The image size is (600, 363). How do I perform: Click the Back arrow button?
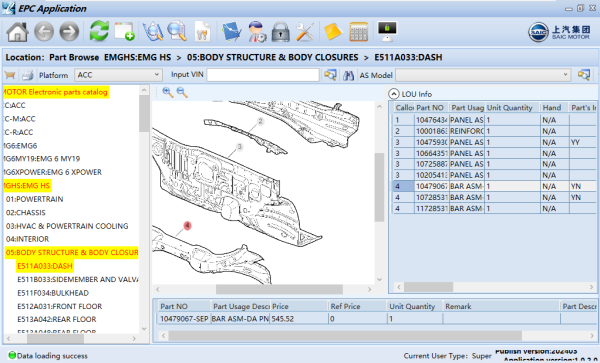tap(44, 32)
